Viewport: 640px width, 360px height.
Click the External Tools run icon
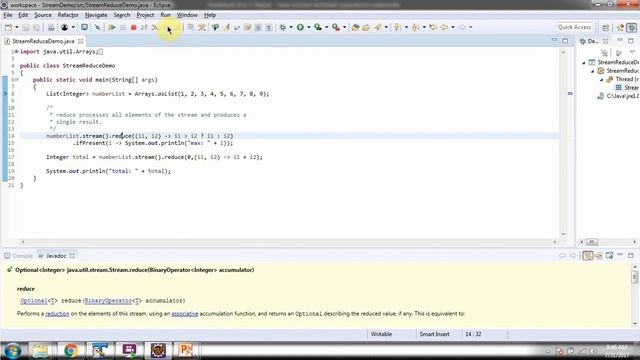pyautogui.click(x=336, y=27)
